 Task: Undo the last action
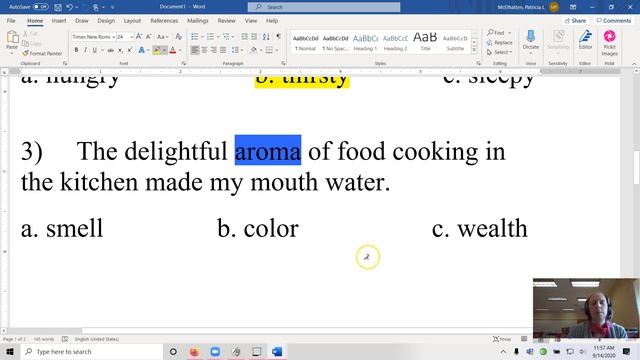69,7
